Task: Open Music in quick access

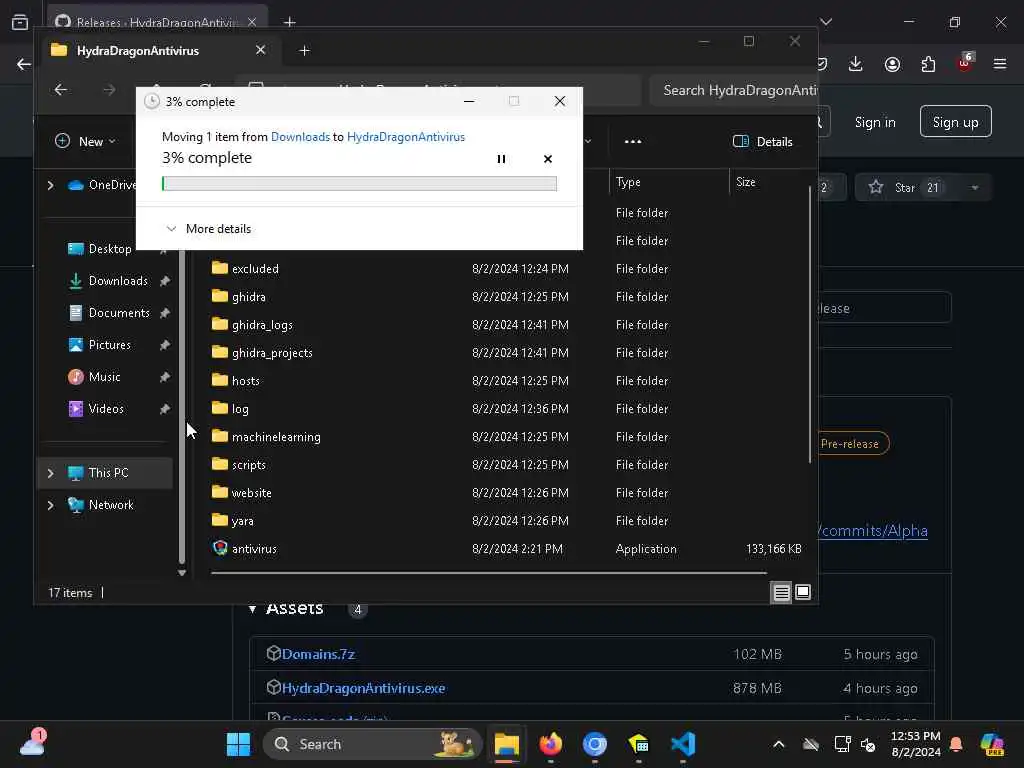Action: (x=94, y=377)
